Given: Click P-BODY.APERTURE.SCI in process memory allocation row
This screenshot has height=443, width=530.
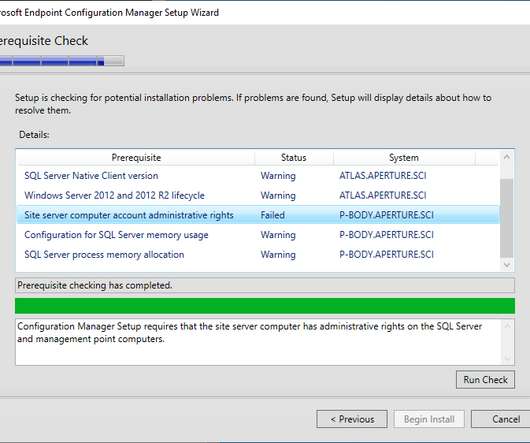Looking at the screenshot, I should 386,254.
